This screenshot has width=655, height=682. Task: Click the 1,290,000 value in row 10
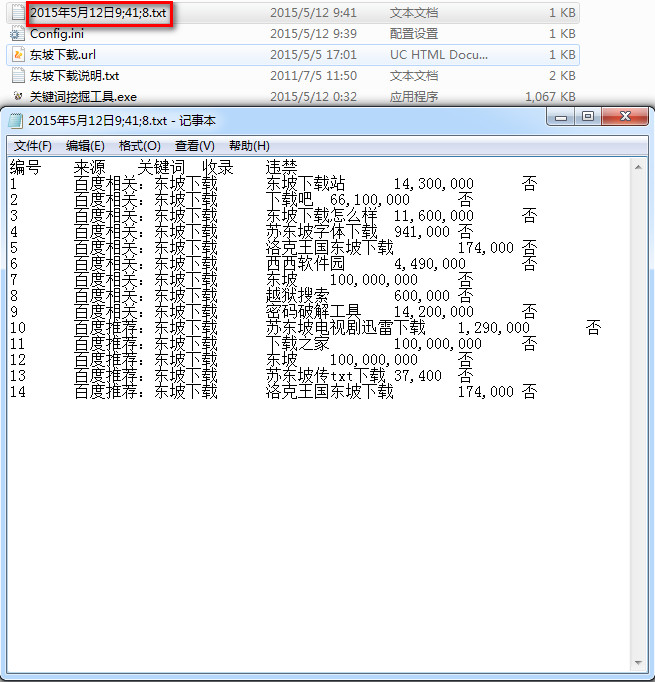tap(494, 328)
